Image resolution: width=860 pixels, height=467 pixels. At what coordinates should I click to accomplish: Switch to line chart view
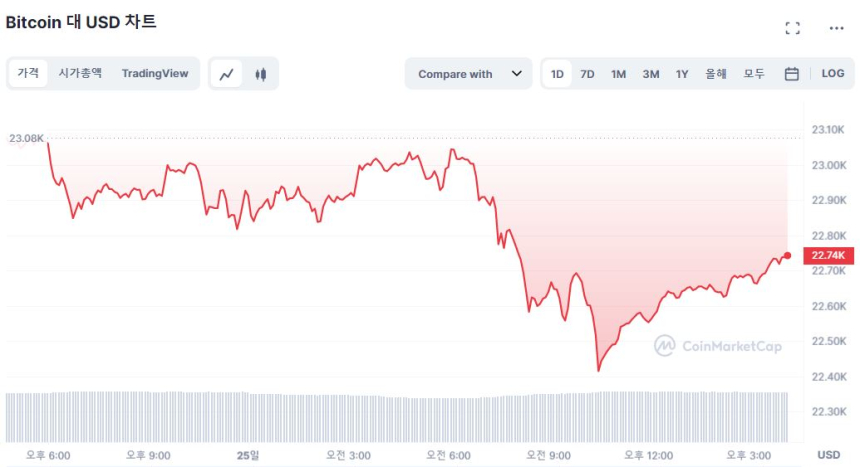[x=227, y=74]
